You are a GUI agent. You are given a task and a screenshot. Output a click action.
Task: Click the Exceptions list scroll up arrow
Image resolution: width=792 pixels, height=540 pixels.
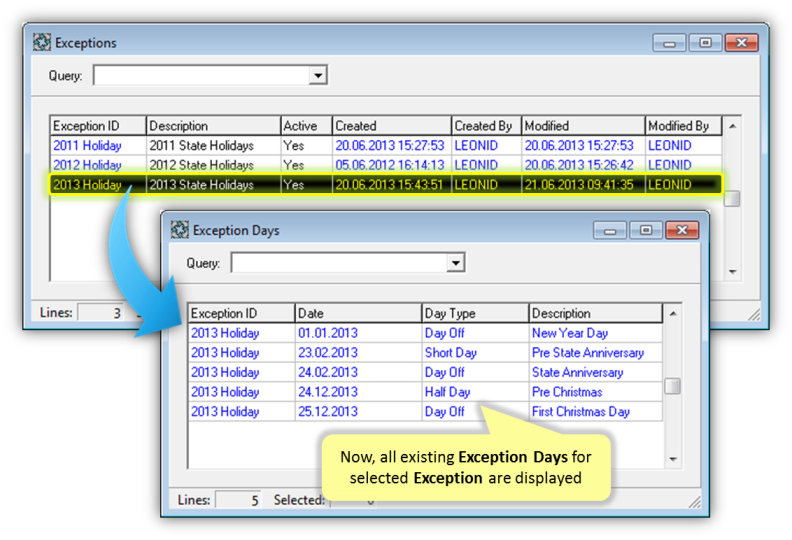point(732,126)
